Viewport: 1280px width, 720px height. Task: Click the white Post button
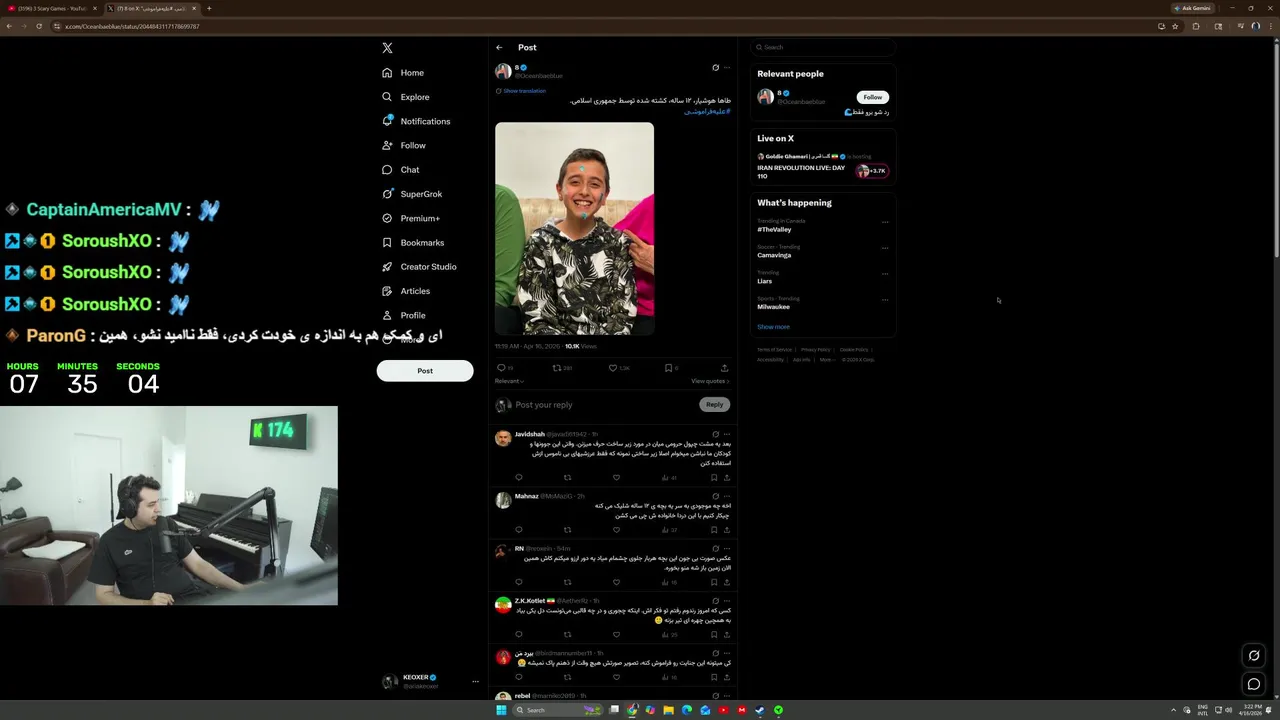[x=425, y=371]
